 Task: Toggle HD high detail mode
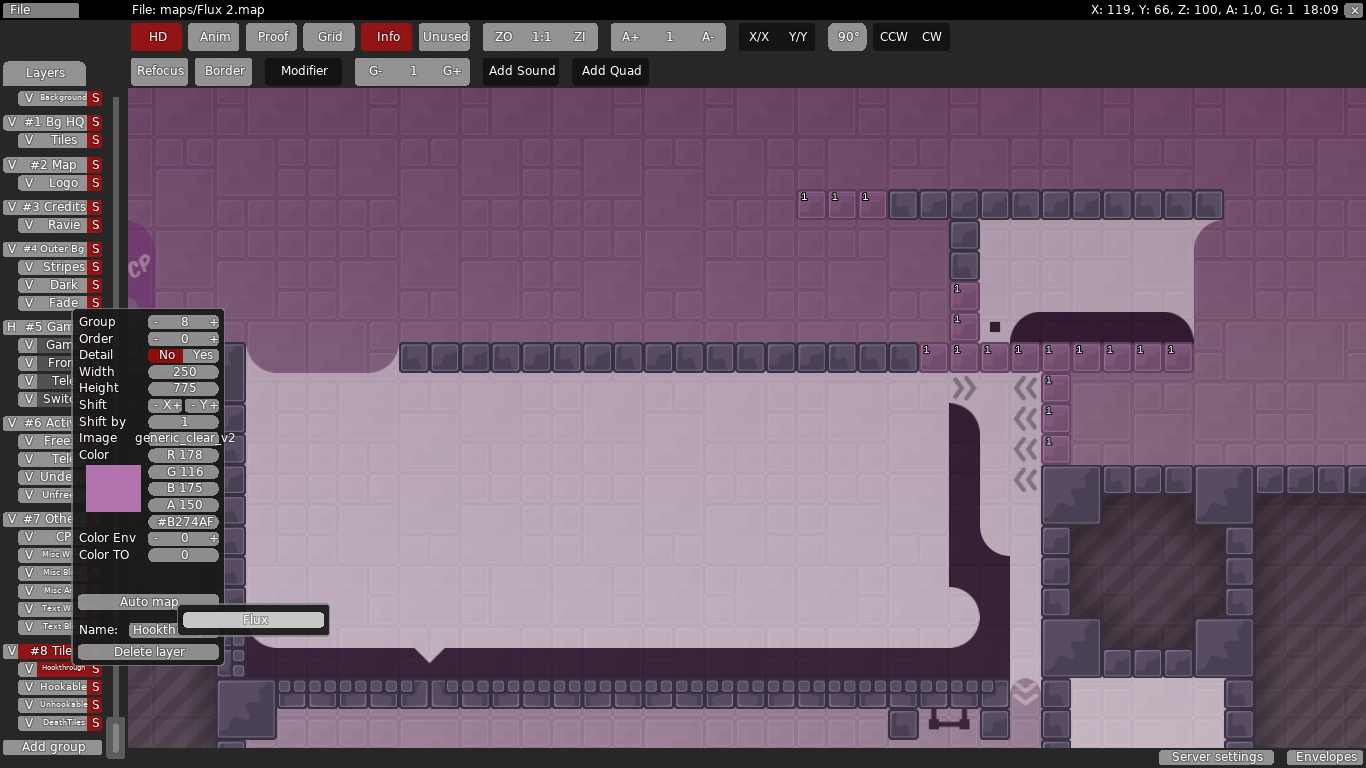(x=157, y=37)
